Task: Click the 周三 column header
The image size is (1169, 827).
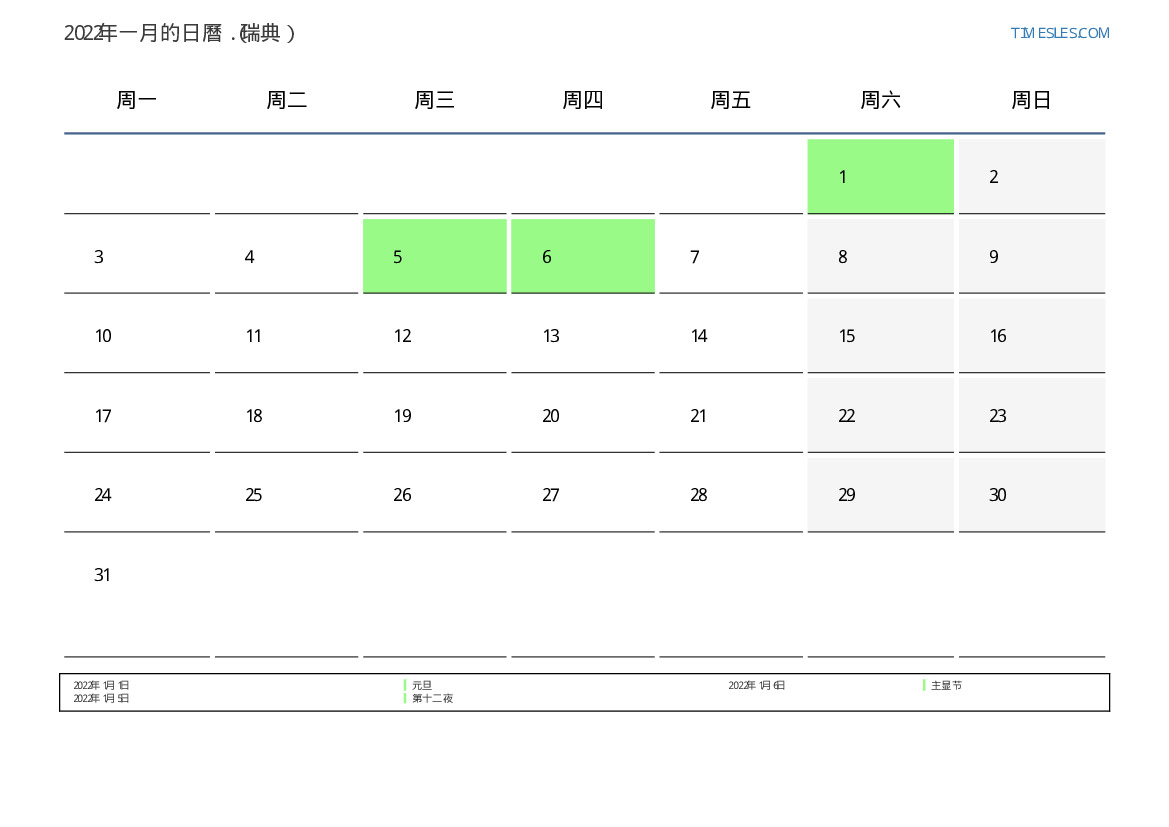Action: (x=434, y=100)
